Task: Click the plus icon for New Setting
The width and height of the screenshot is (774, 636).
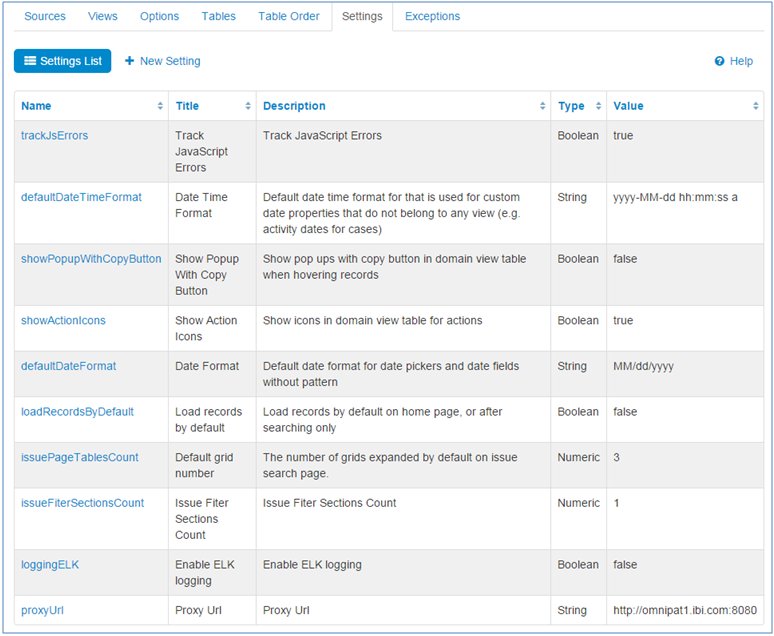Action: tap(130, 62)
